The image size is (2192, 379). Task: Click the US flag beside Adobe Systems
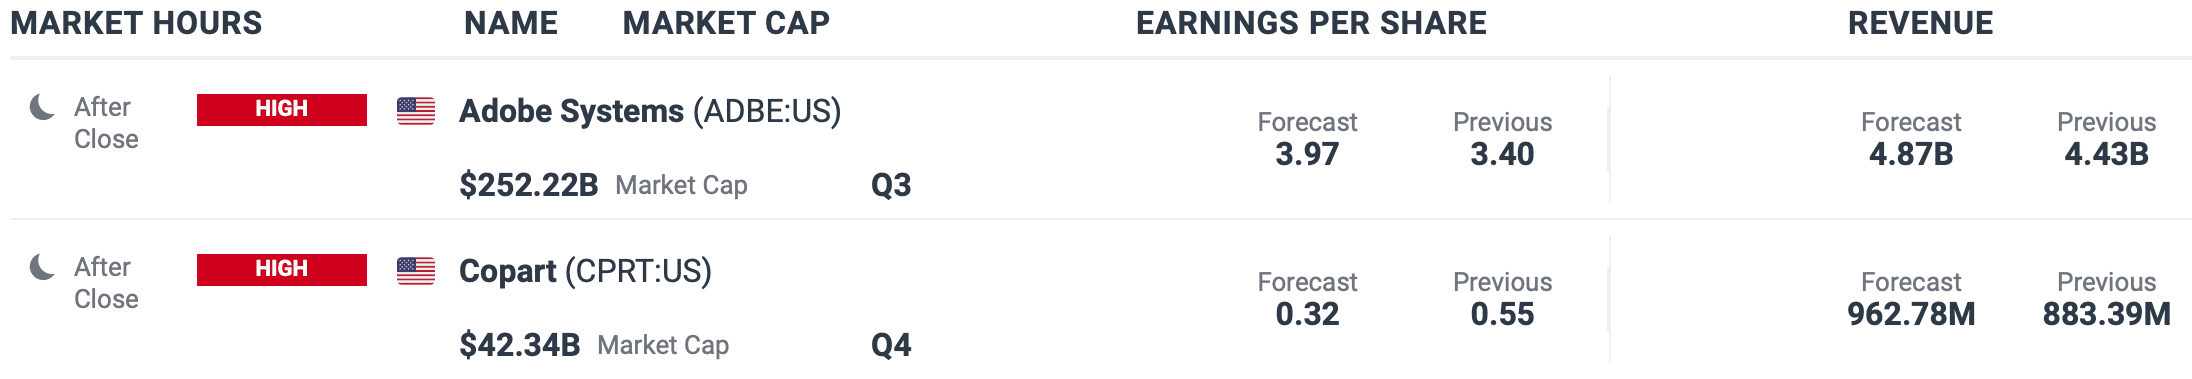click(x=416, y=111)
